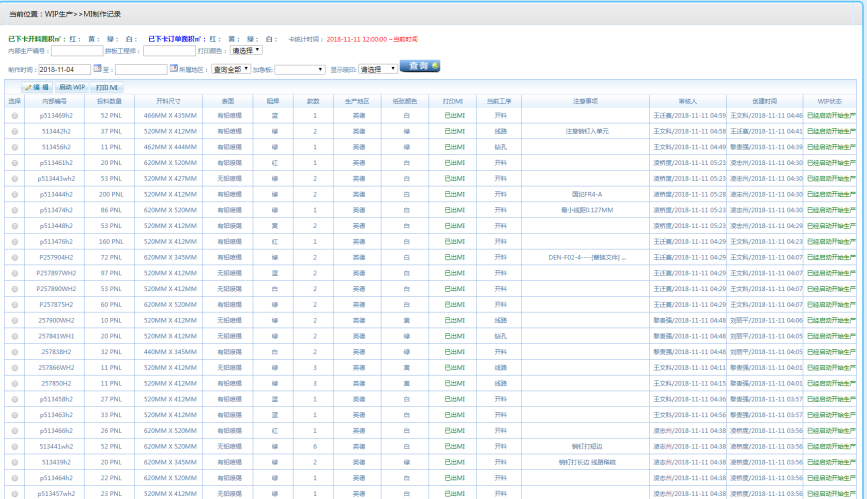The width and height of the screenshot is (867, 499).
Task: Select radio button for row 513442h2
Action: coord(14,131)
